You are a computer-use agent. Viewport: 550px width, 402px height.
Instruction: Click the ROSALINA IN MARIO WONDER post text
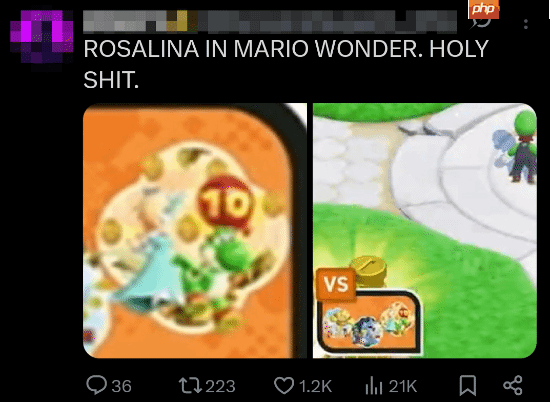click(286, 64)
